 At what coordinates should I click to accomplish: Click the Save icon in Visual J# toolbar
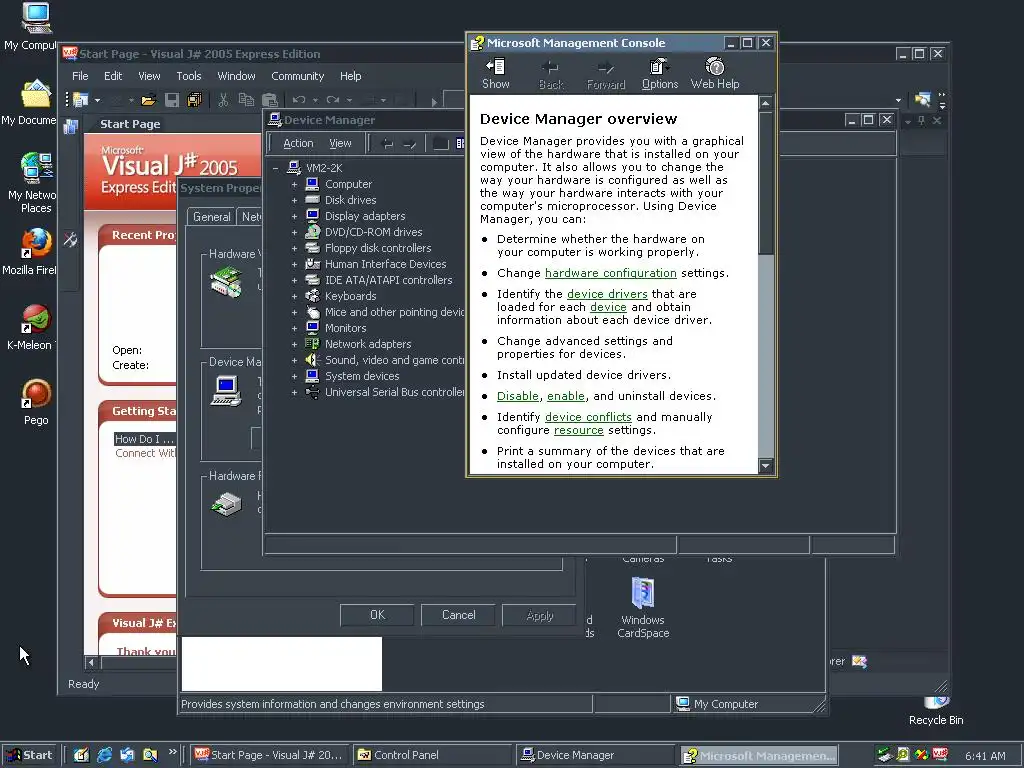coord(172,100)
